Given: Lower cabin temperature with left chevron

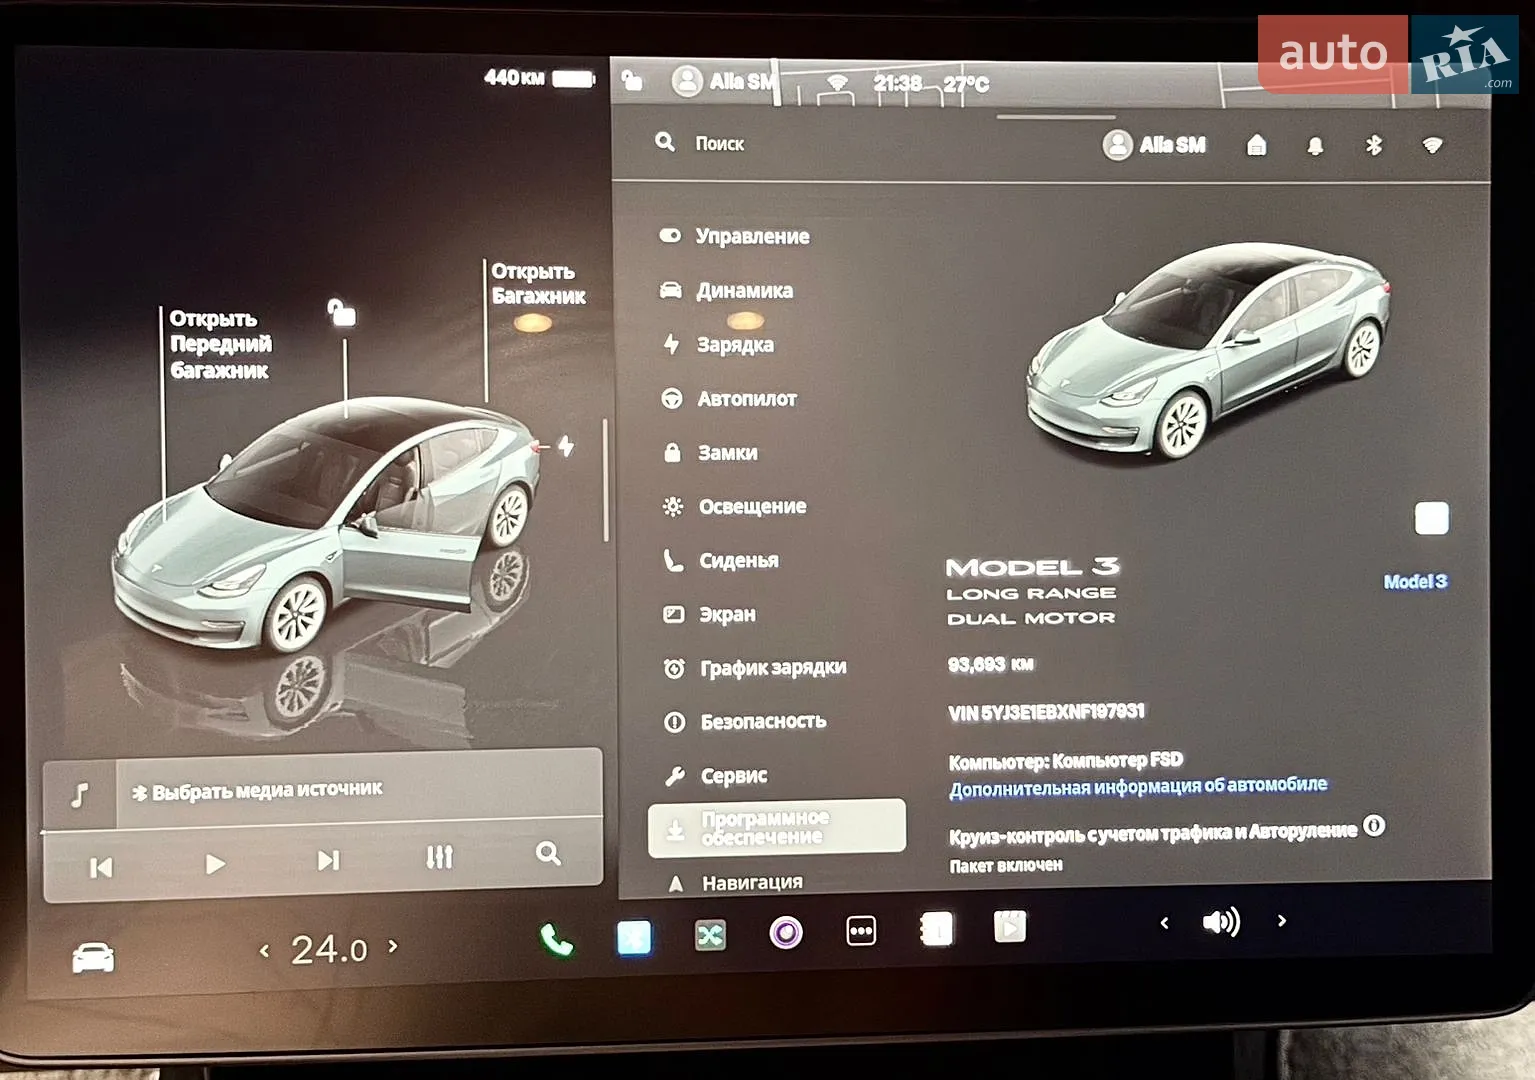Looking at the screenshot, I should pos(264,951).
